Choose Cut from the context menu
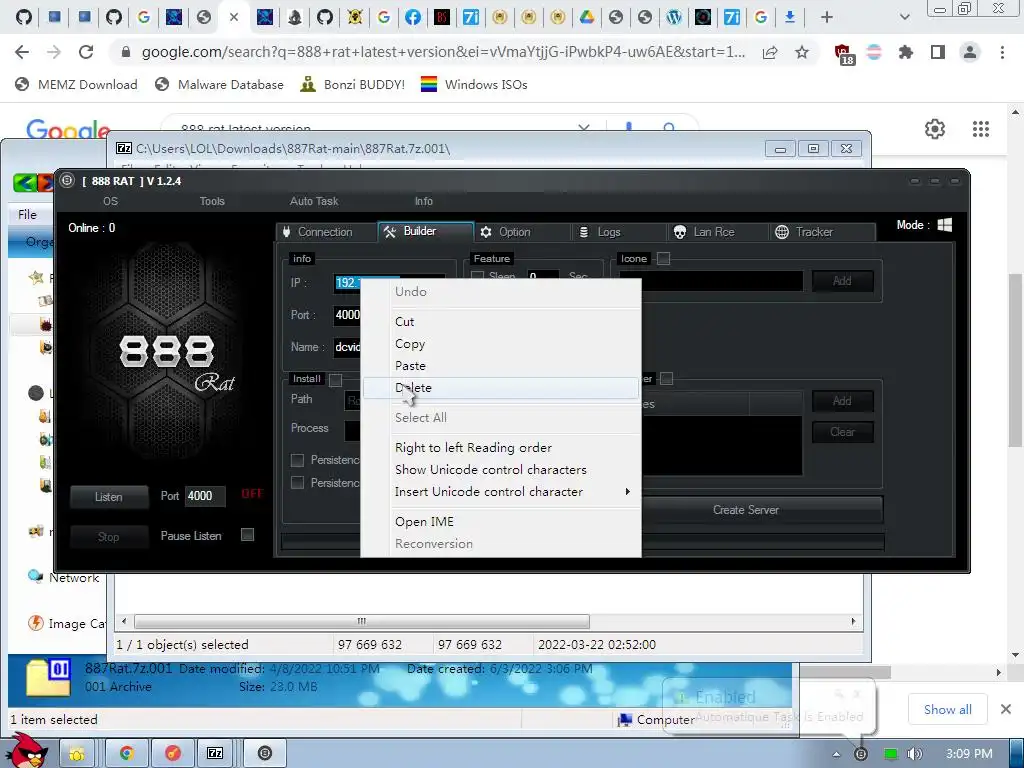1024x768 pixels. [501, 321]
